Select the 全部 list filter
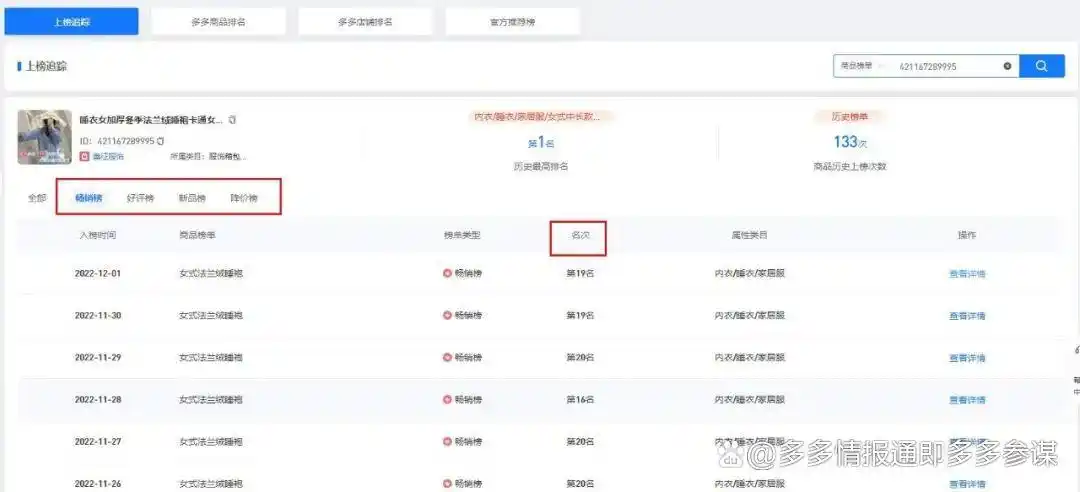 click(x=37, y=198)
